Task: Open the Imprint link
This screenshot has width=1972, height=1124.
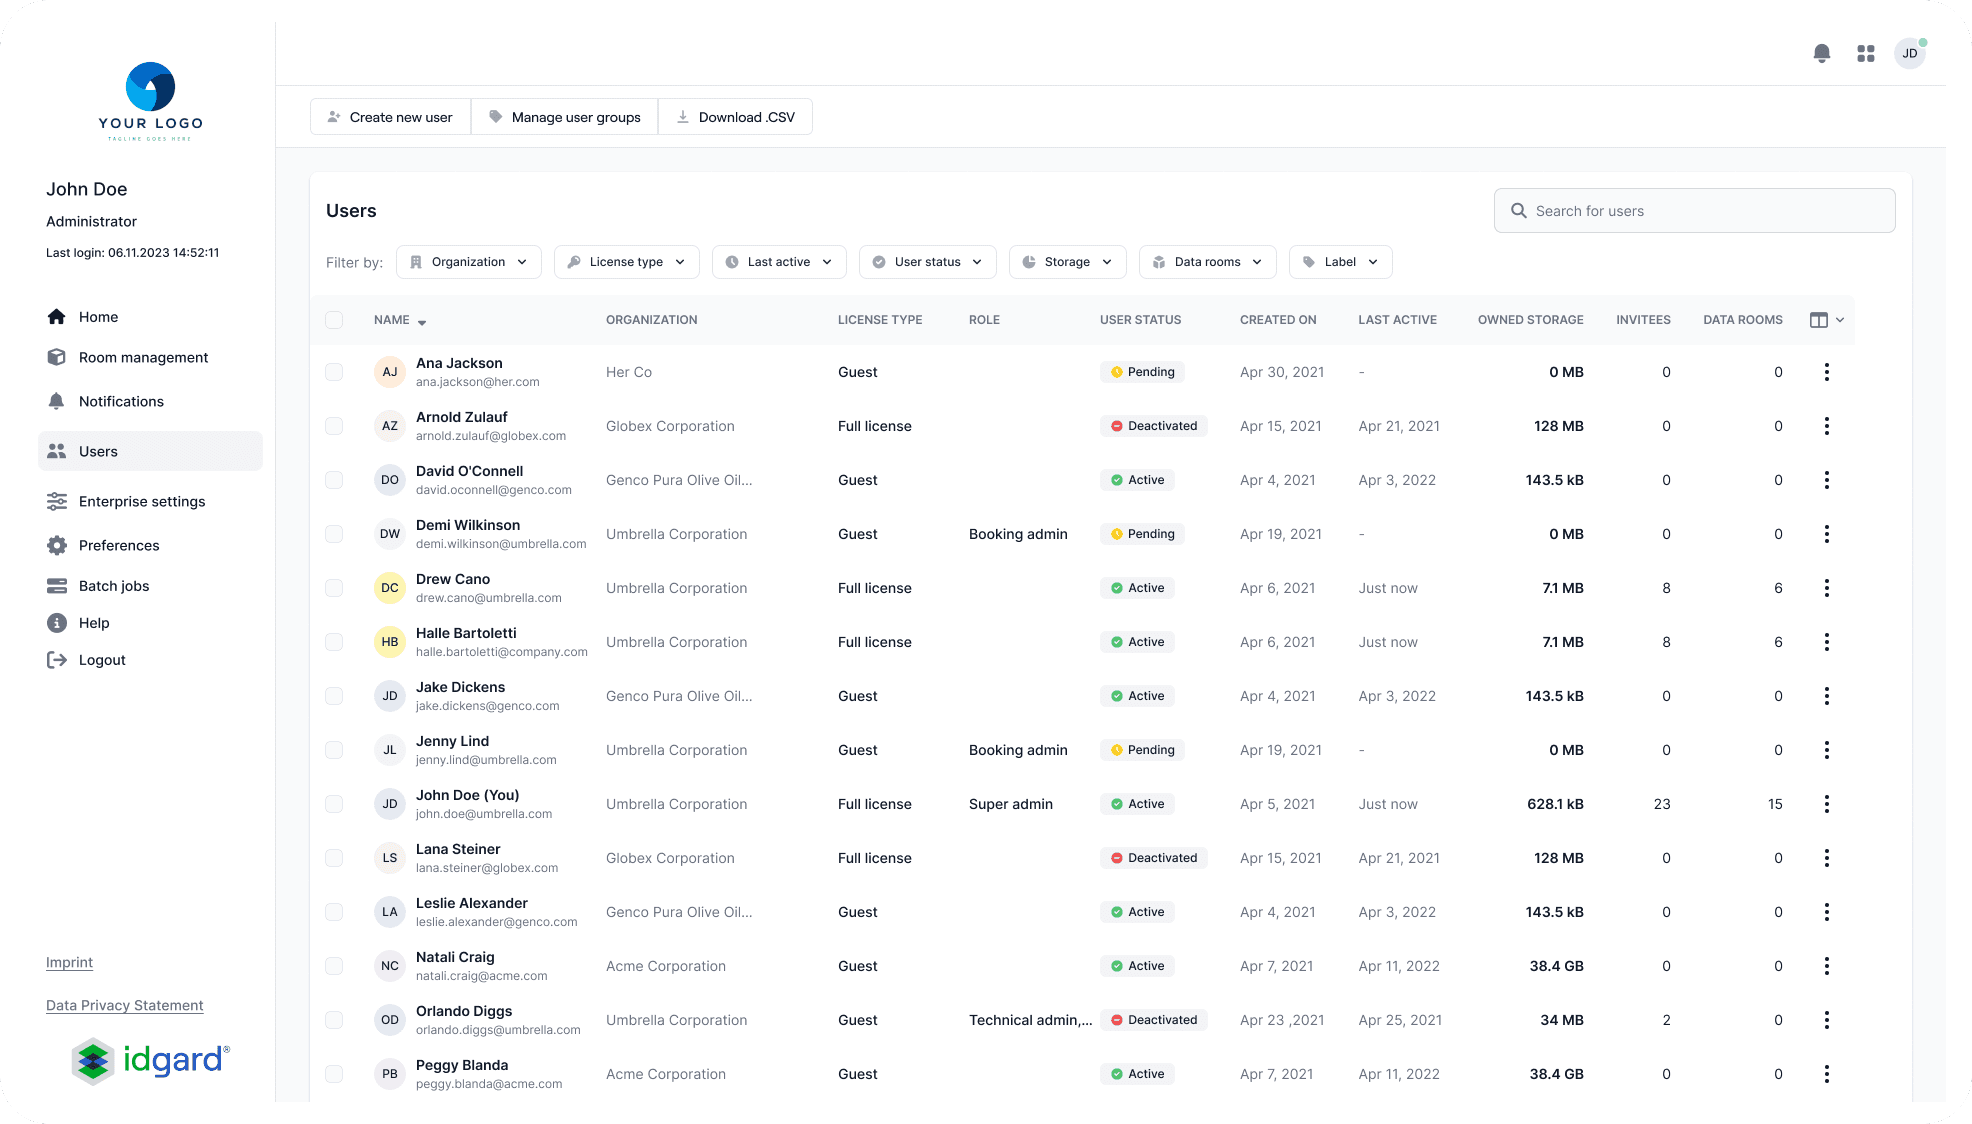Action: (69, 963)
